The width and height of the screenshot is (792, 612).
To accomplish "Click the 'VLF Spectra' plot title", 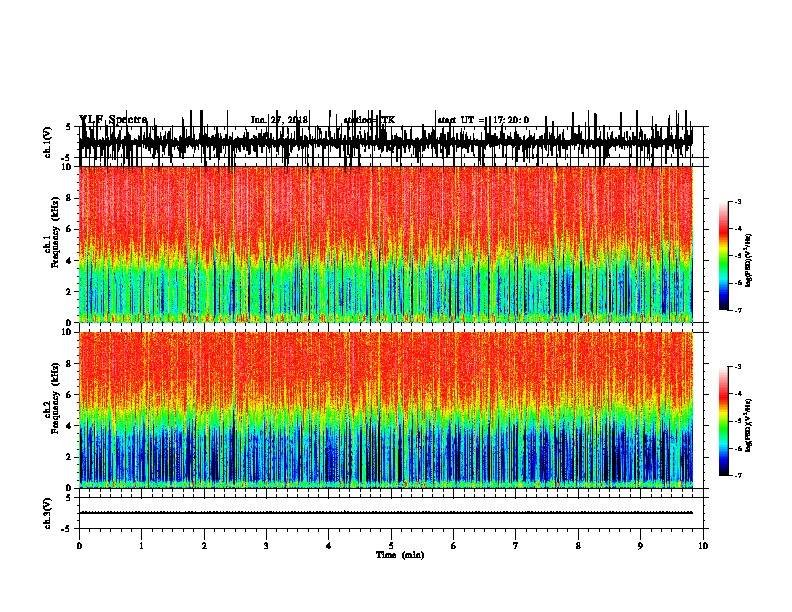I will point(113,119).
